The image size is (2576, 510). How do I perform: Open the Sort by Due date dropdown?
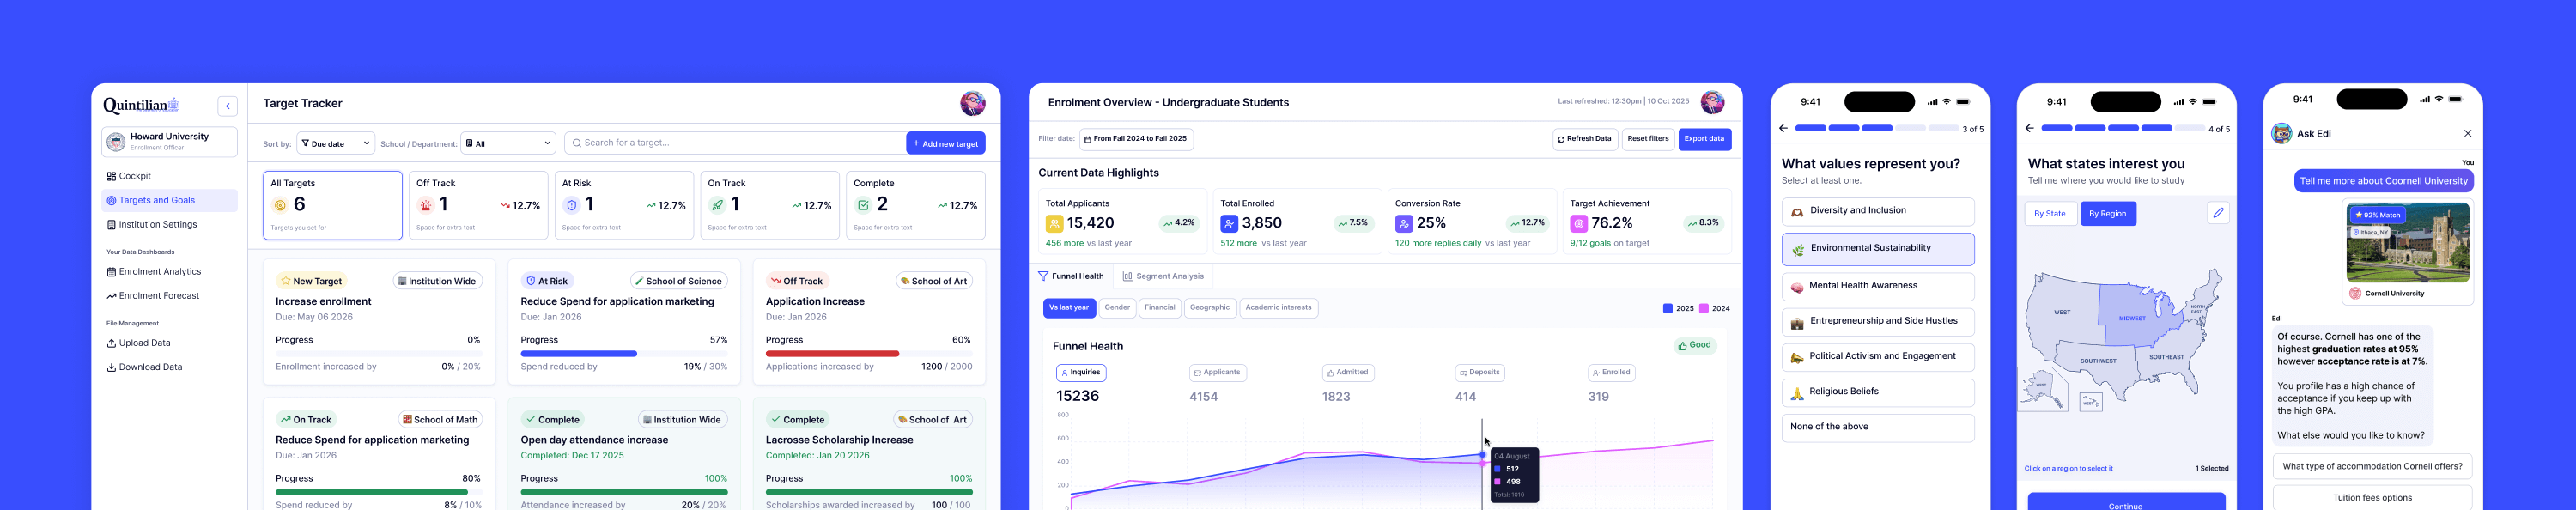click(336, 143)
